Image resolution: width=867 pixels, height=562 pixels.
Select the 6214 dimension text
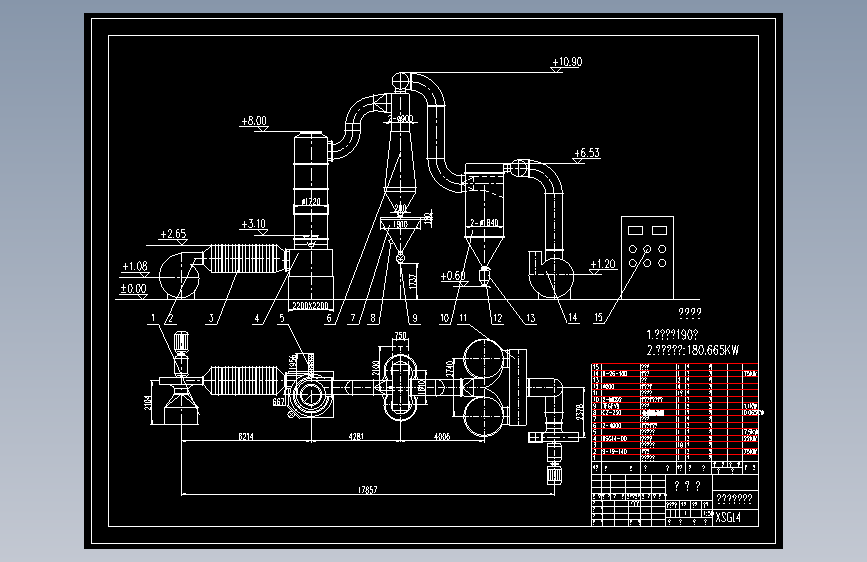point(246,436)
